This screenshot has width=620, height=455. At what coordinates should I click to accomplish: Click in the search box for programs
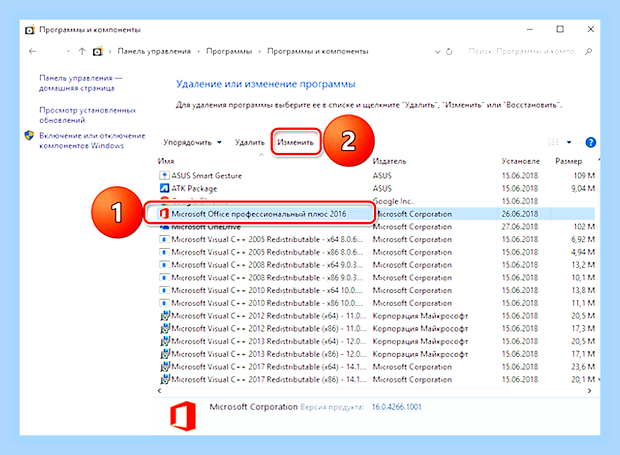click(523, 51)
